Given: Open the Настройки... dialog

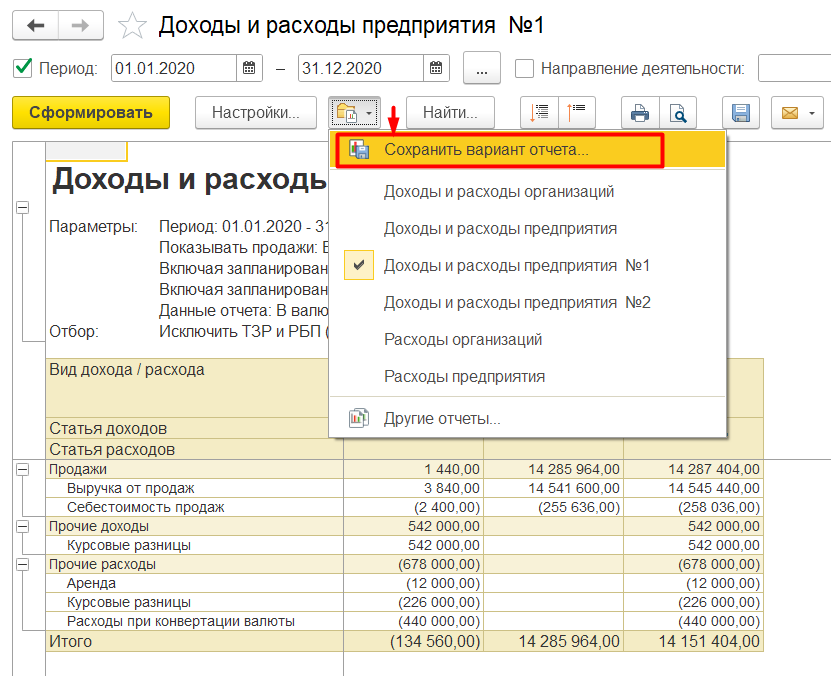Looking at the screenshot, I should pyautogui.click(x=256, y=113).
